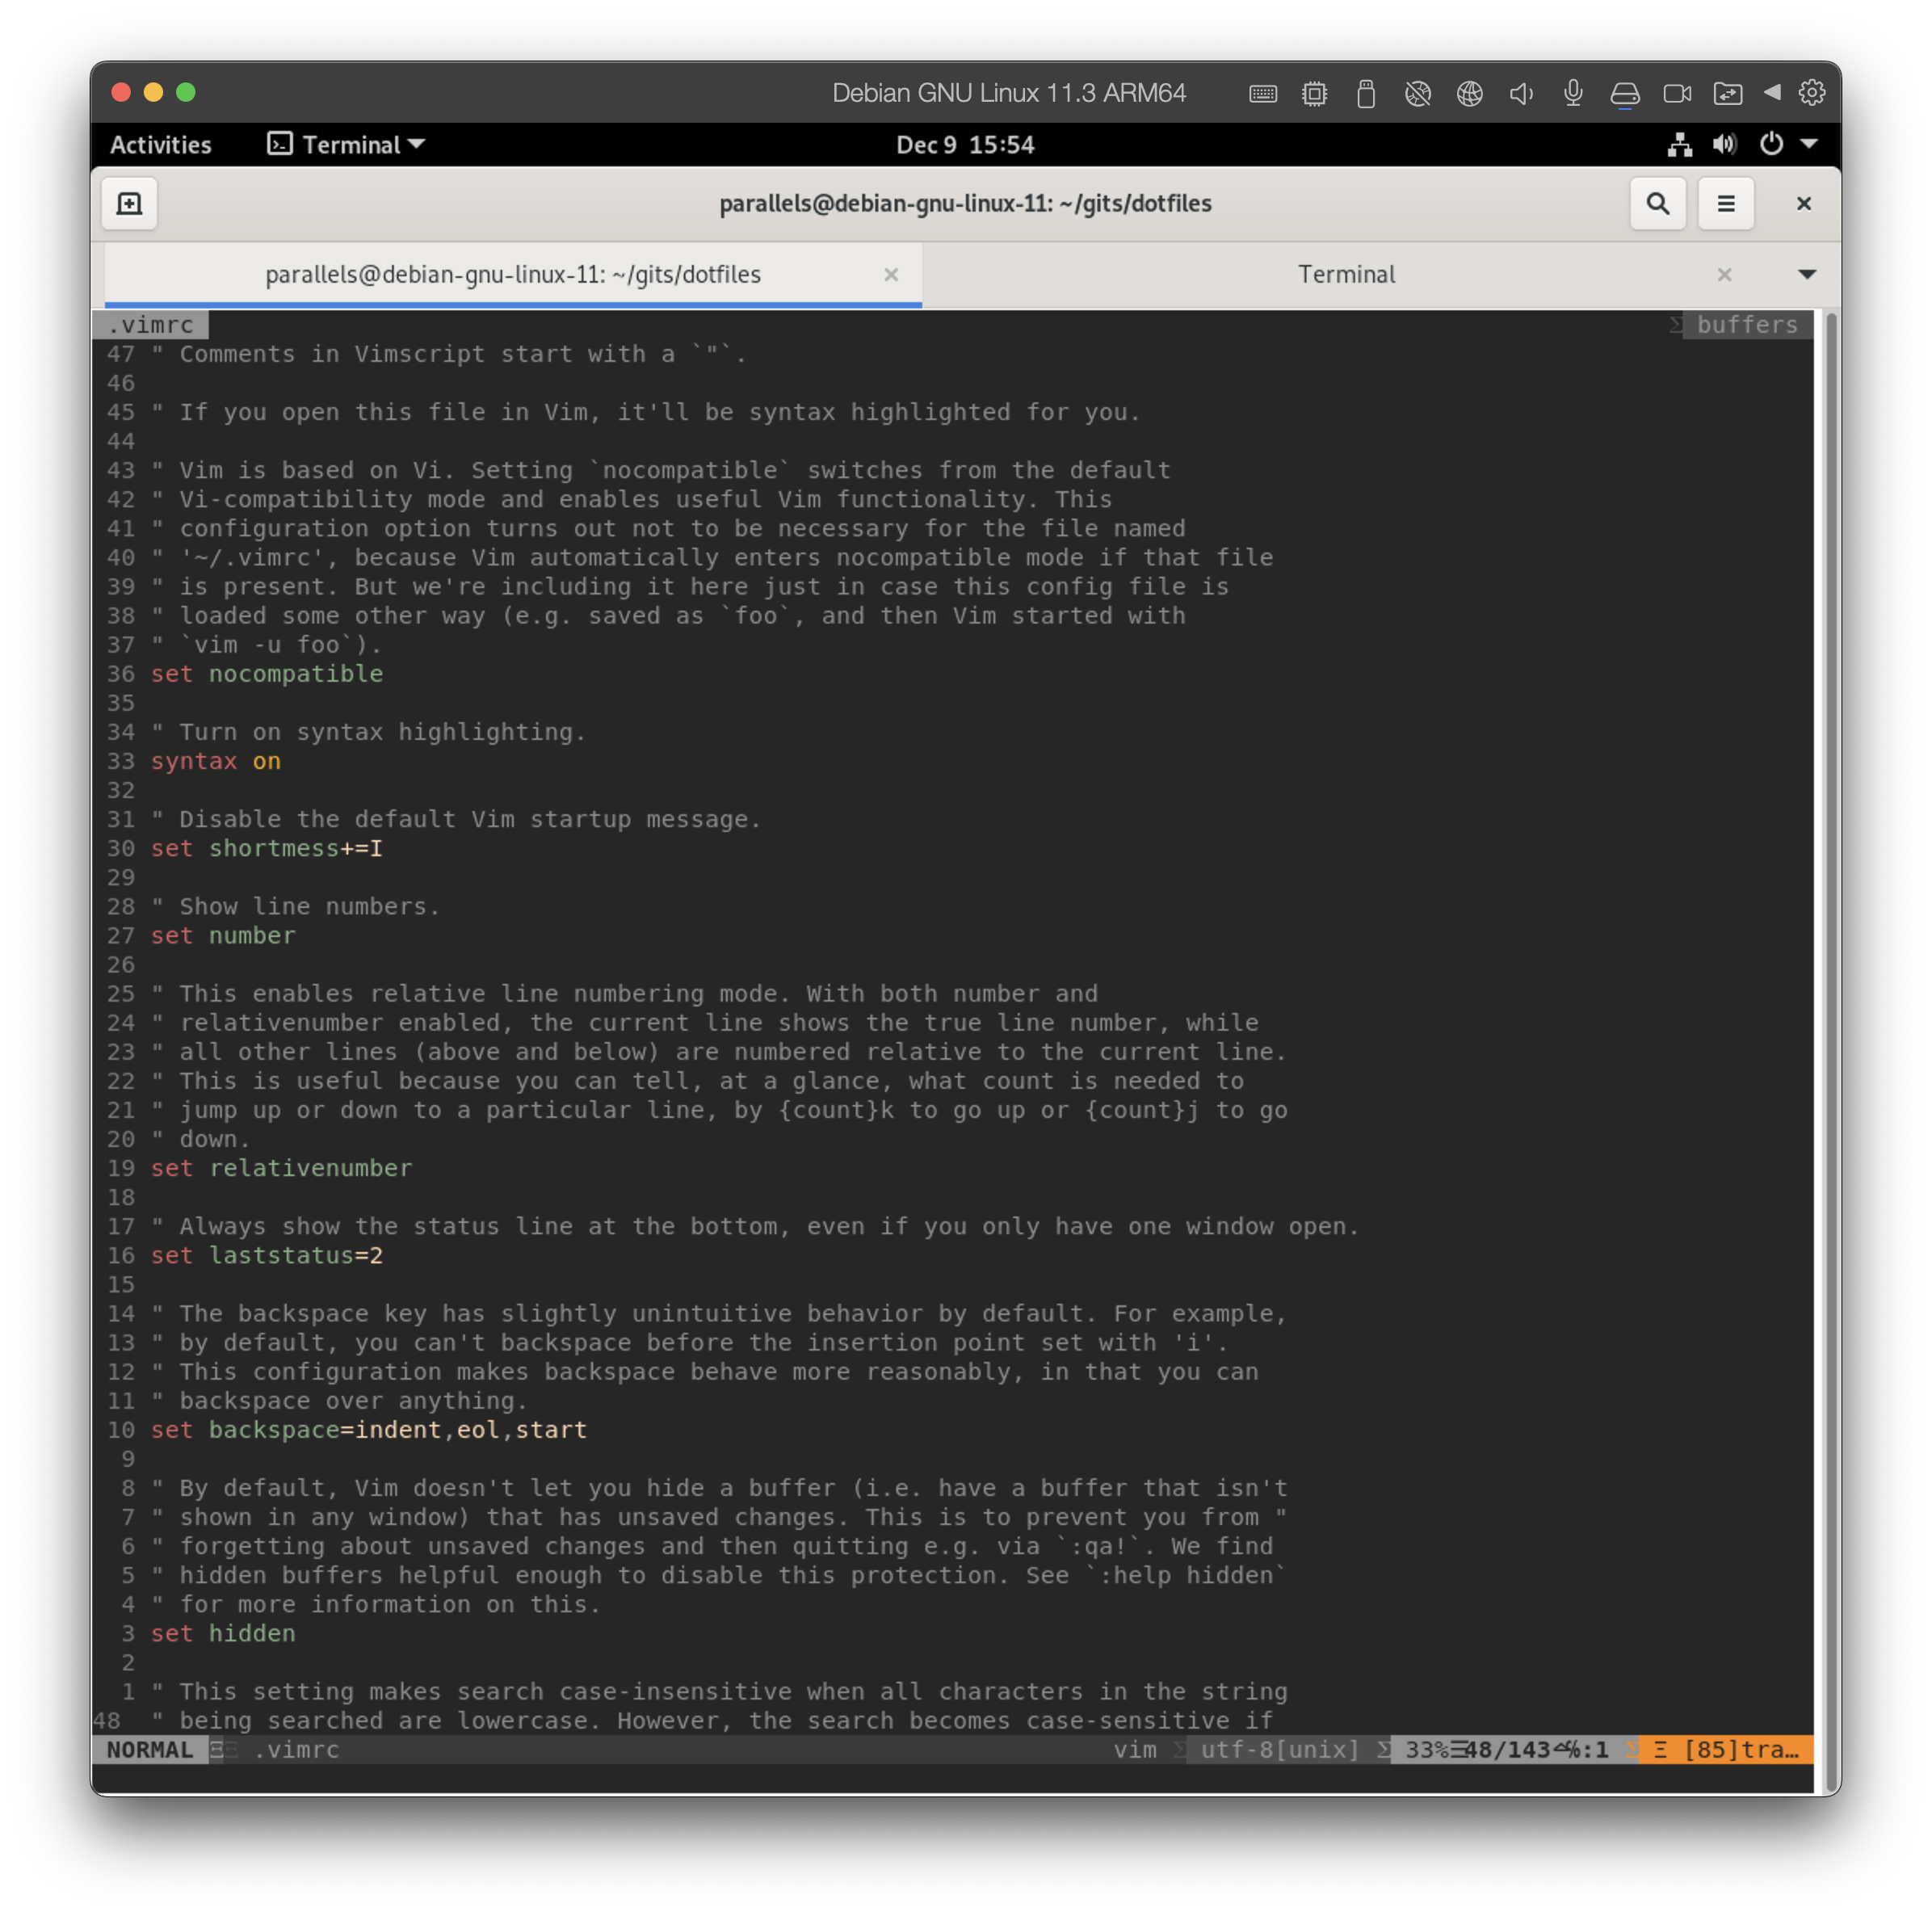Click the new tab button
Screen dimensions: 1932x1916
coord(129,203)
